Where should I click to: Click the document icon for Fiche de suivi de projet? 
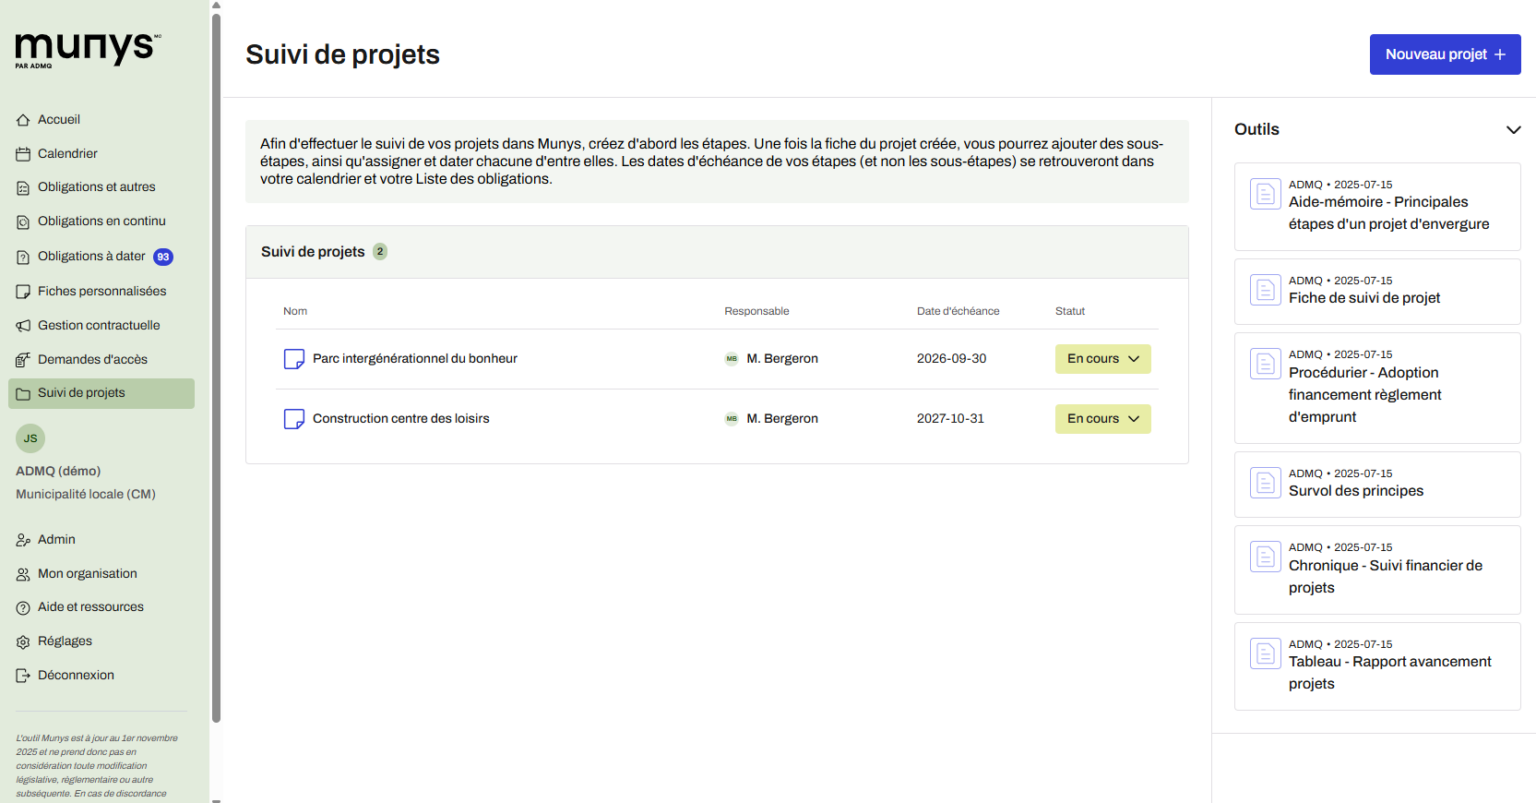coord(1265,290)
